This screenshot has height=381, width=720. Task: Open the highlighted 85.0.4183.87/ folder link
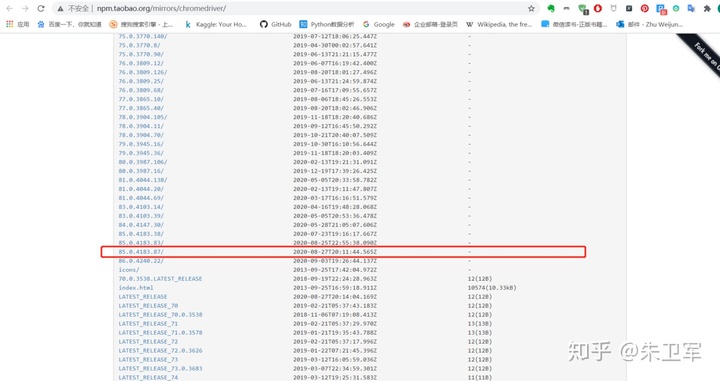tap(141, 252)
